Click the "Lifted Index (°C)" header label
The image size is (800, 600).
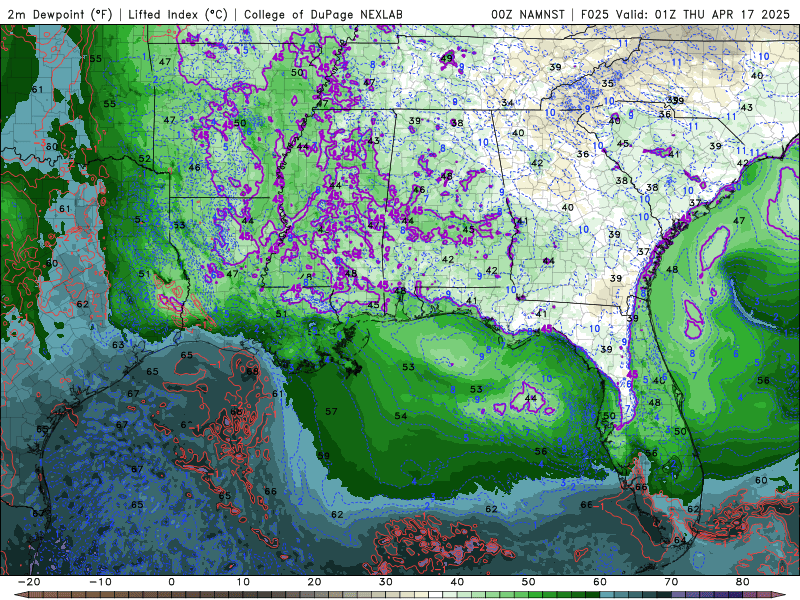pos(178,15)
